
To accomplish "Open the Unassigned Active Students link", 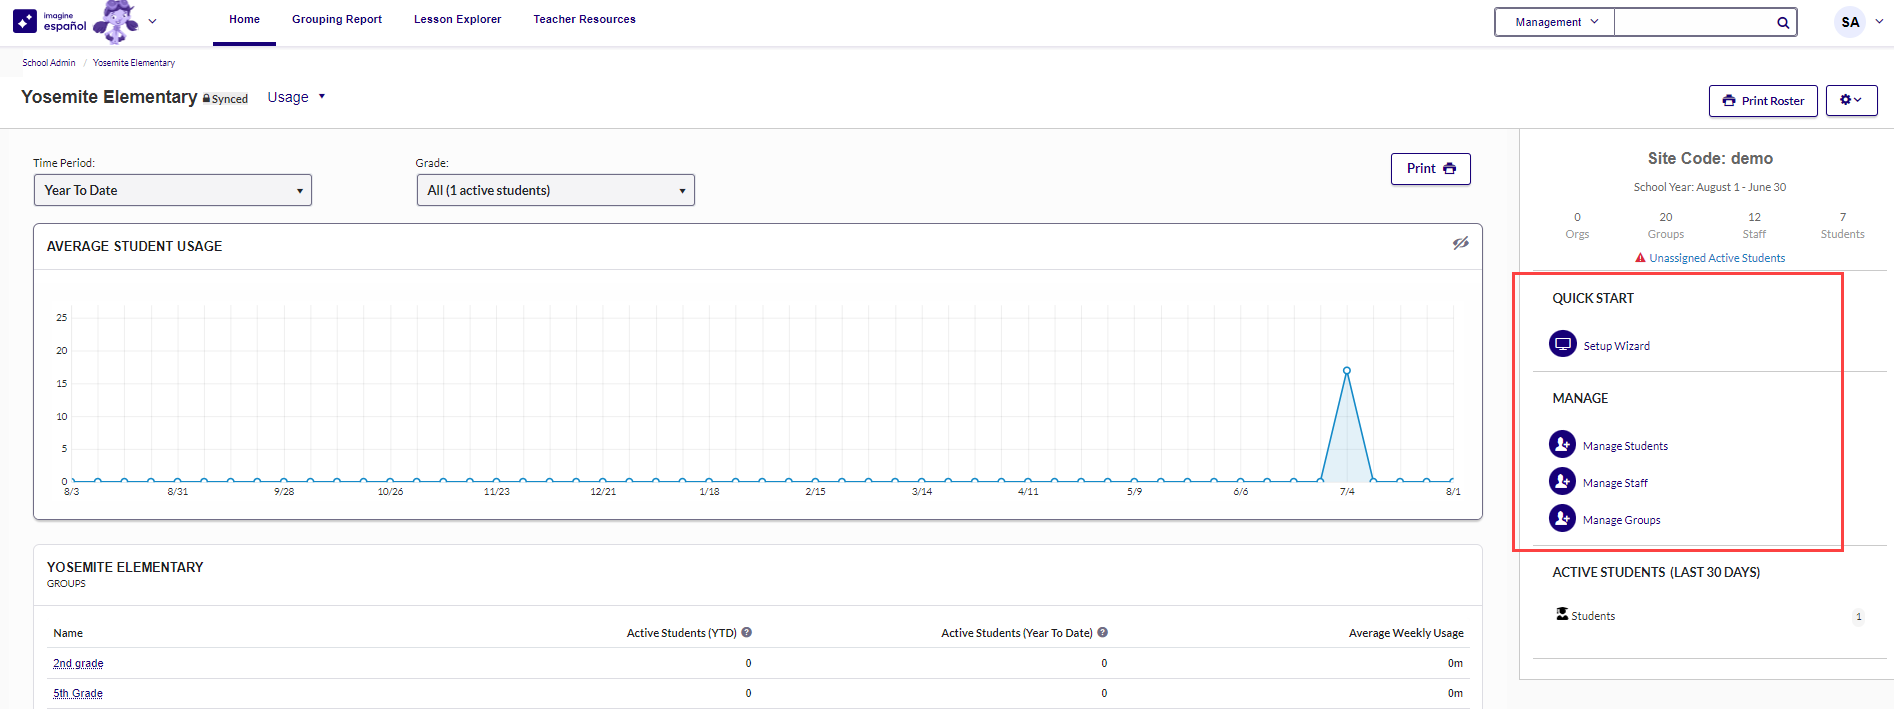I will pyautogui.click(x=1716, y=258).
